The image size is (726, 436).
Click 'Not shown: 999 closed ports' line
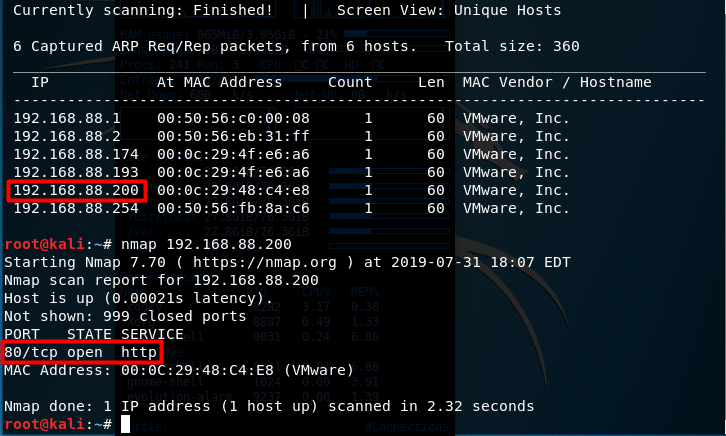125,317
